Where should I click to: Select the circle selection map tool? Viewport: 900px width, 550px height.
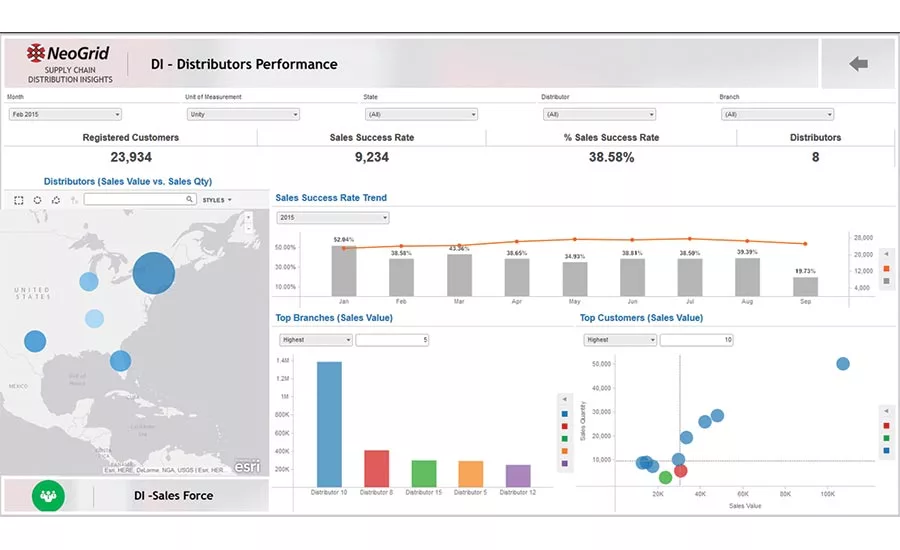37,200
